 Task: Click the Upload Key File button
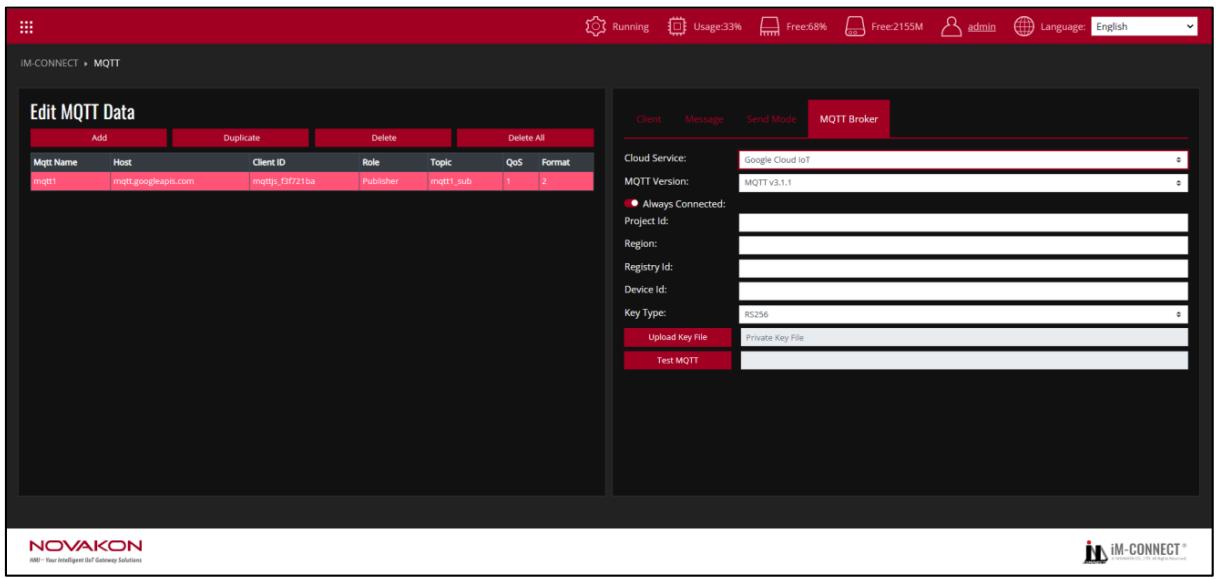(x=678, y=337)
